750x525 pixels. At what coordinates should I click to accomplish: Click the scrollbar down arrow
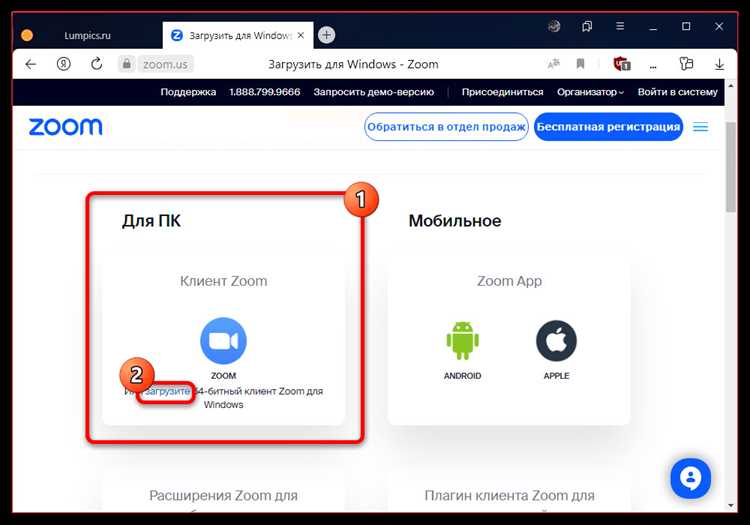tap(730, 505)
